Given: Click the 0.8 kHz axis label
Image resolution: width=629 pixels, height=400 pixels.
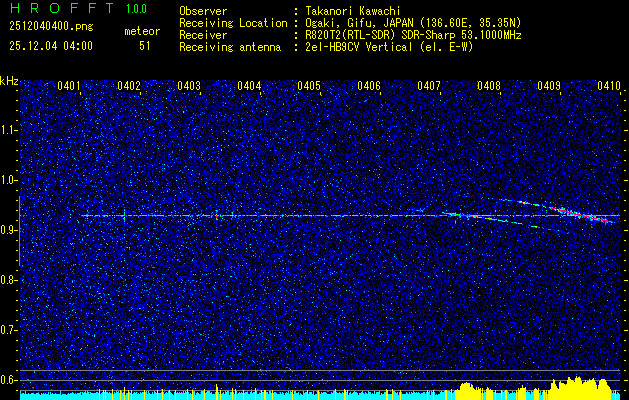Looking at the screenshot, I should tap(7, 280).
